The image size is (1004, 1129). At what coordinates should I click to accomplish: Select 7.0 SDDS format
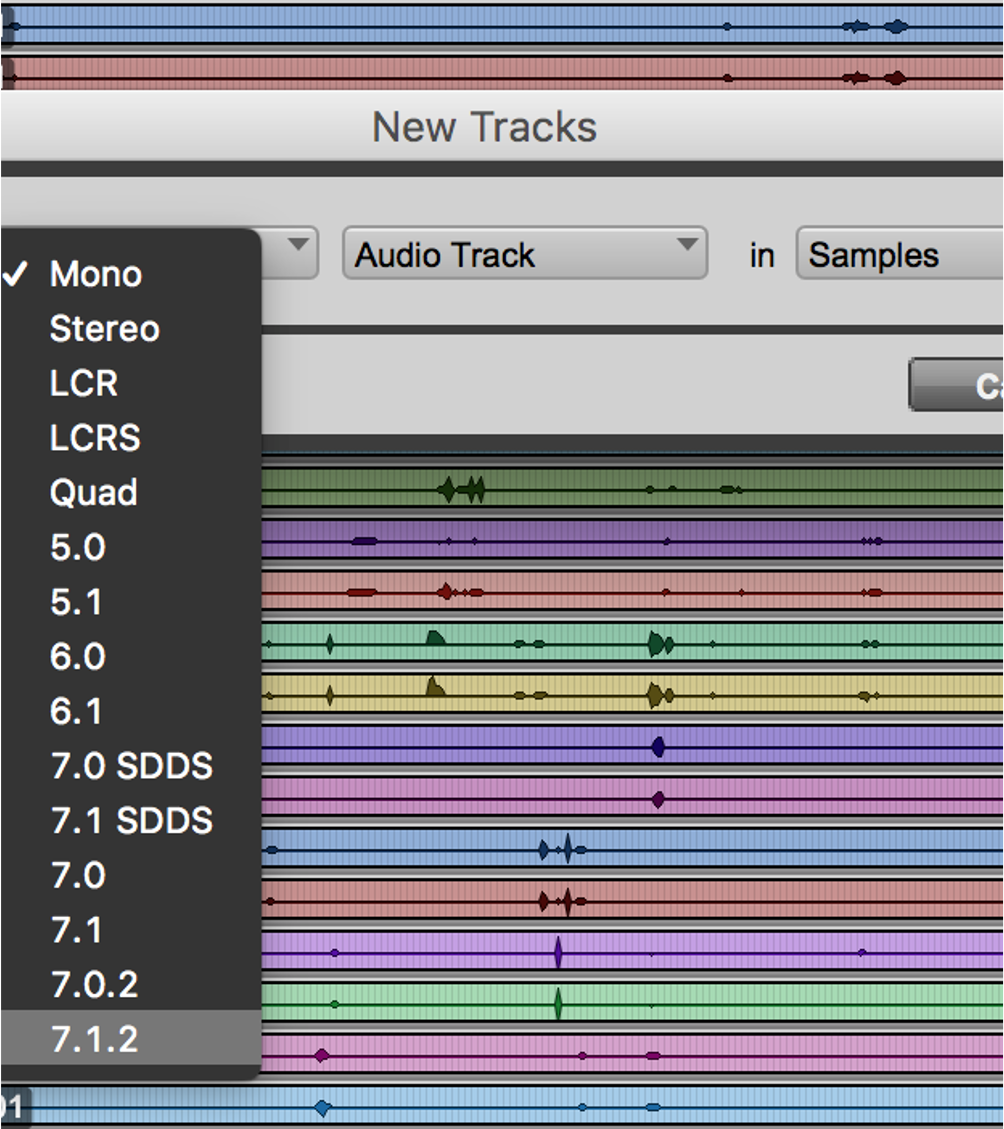coord(131,766)
